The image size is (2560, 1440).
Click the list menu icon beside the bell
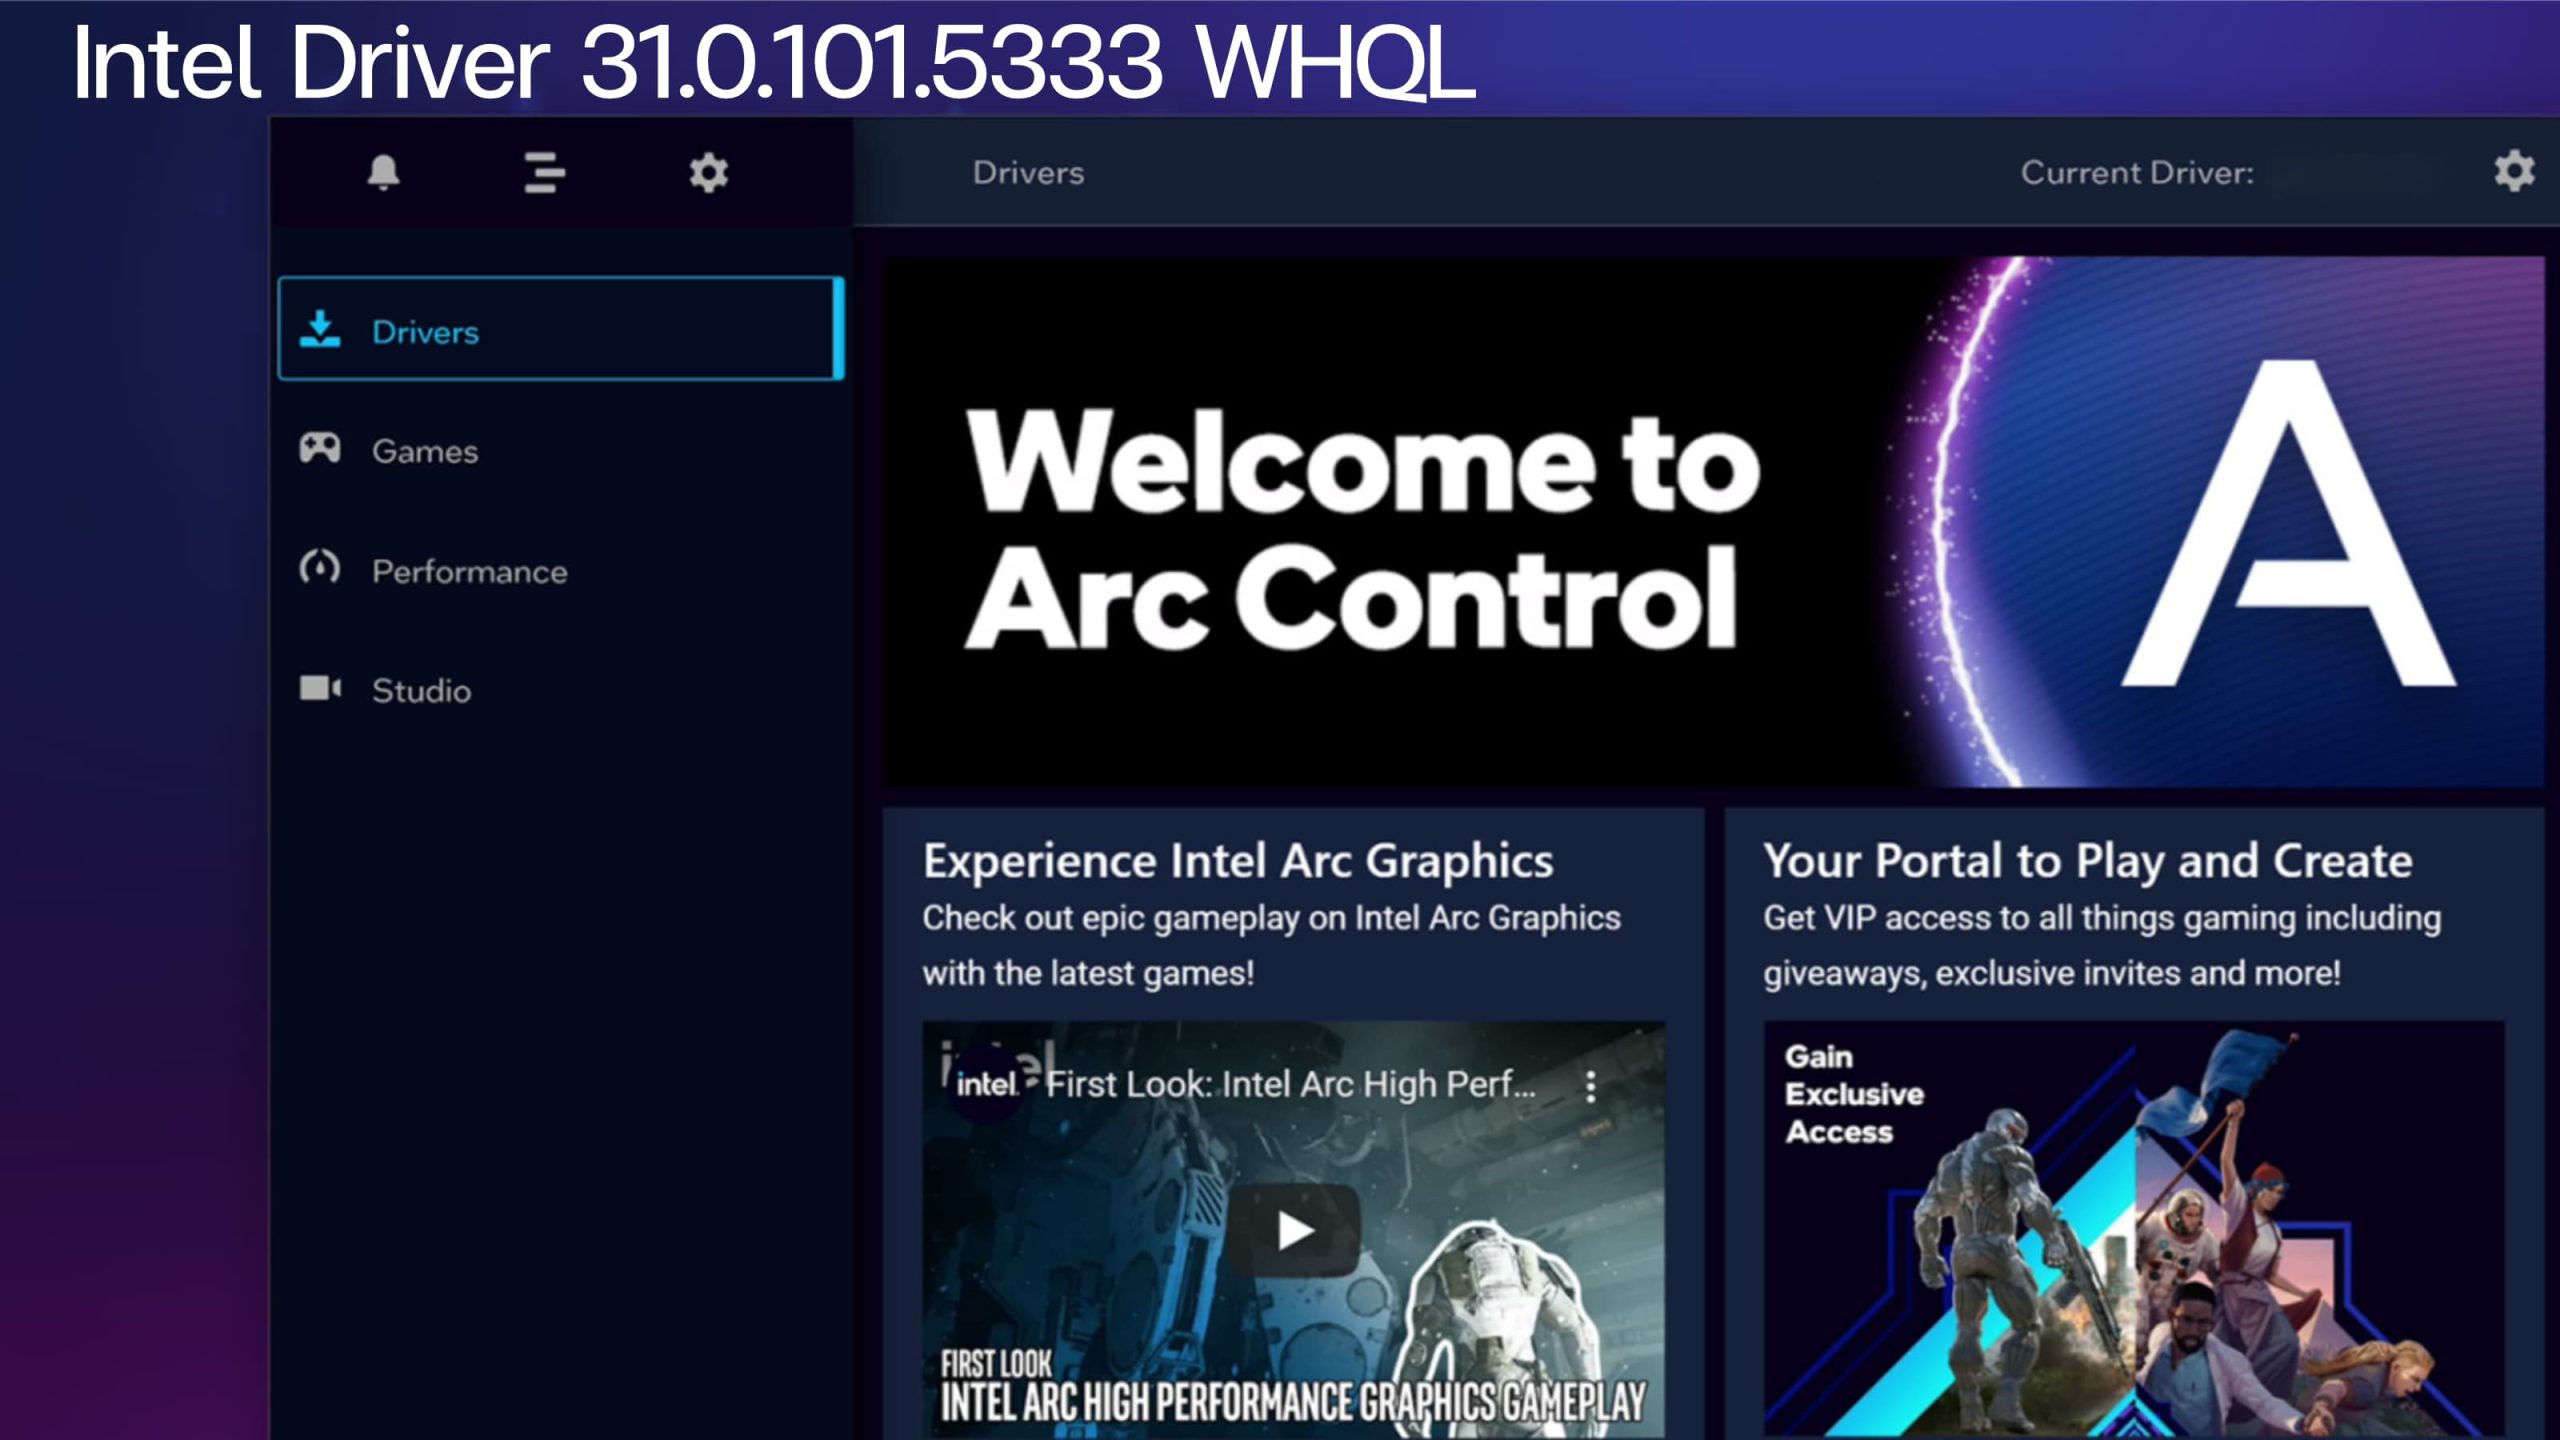point(544,172)
